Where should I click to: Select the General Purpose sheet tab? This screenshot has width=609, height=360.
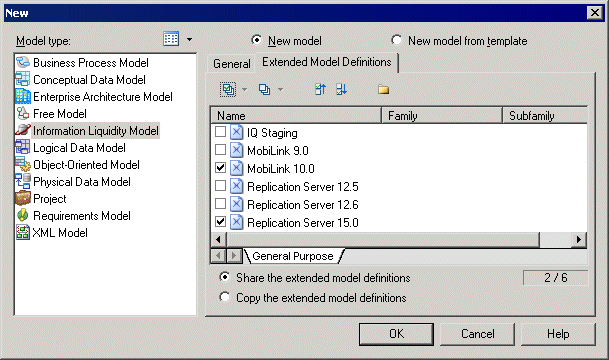[x=293, y=256]
